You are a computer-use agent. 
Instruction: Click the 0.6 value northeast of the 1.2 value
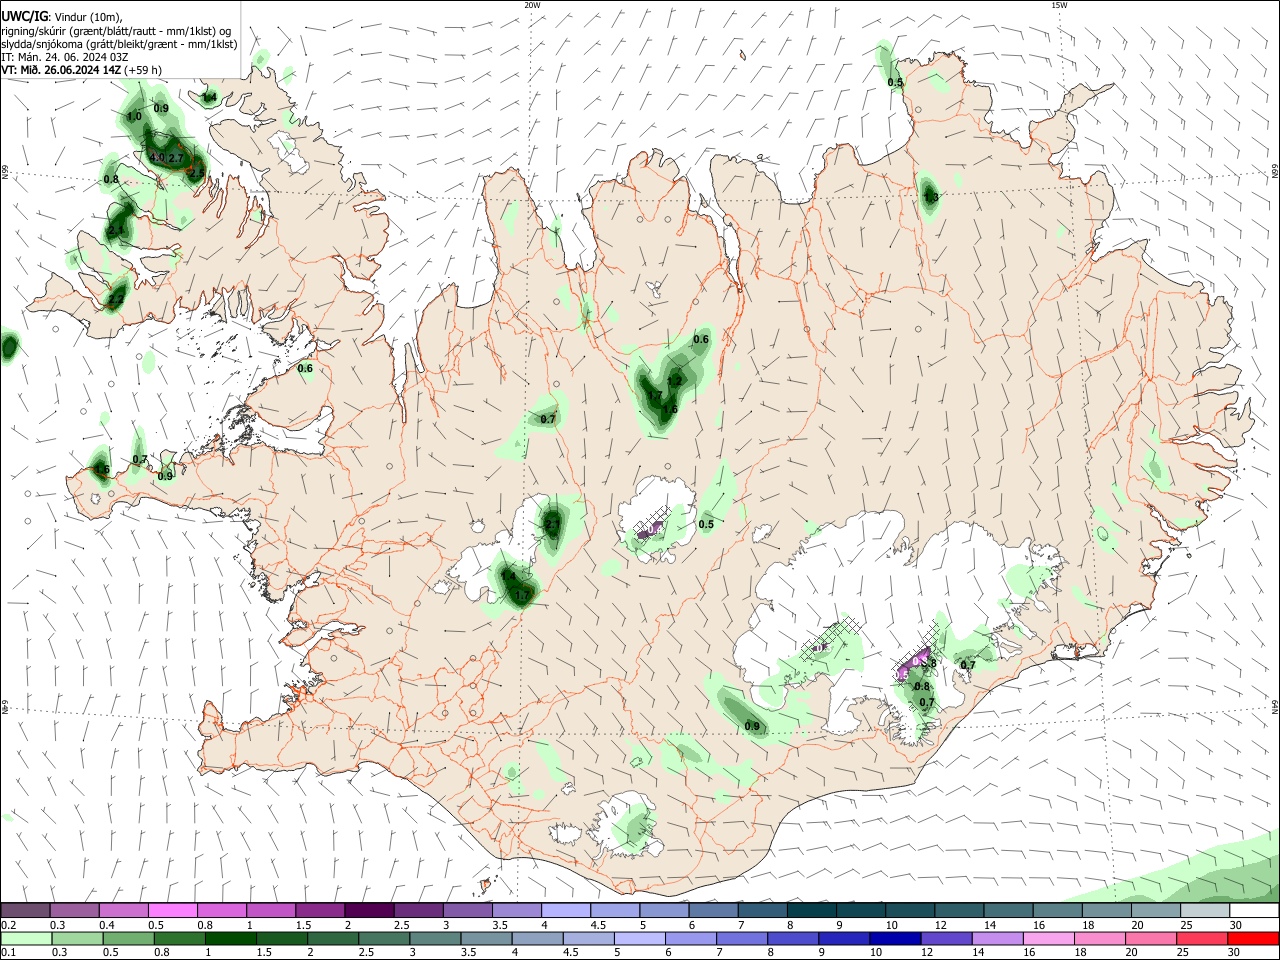701,340
